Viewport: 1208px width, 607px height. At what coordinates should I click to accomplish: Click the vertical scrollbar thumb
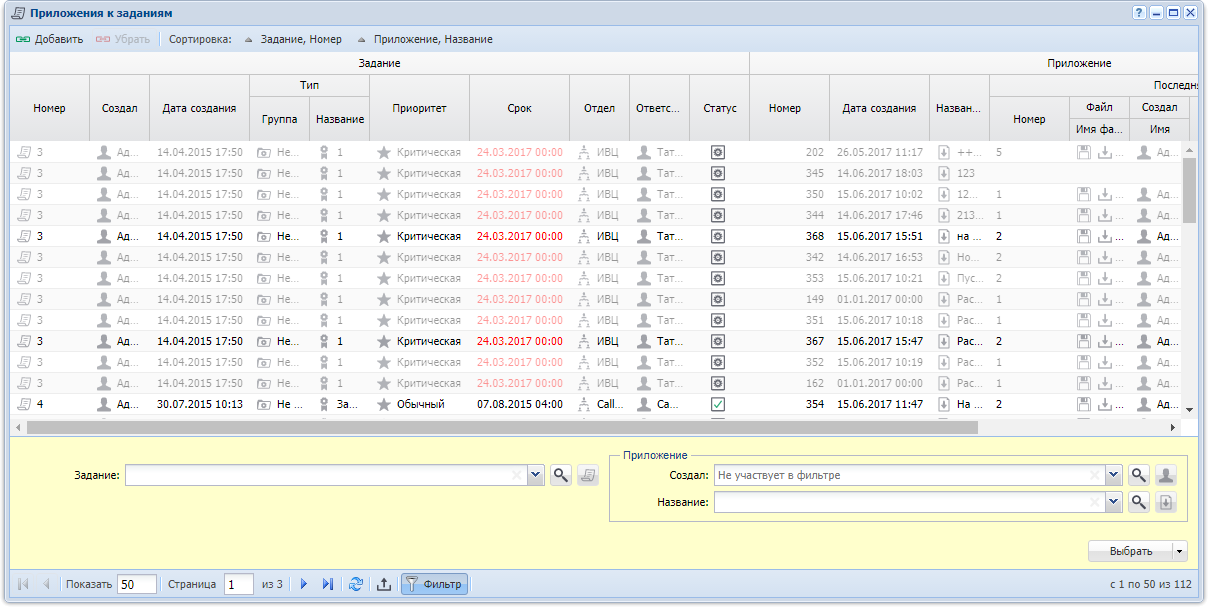pyautogui.click(x=1189, y=189)
